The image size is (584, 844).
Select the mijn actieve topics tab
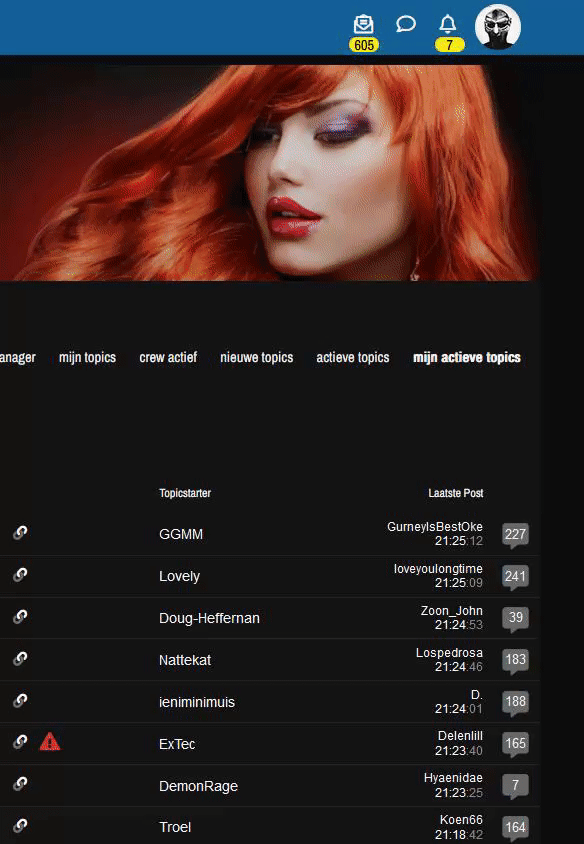467,357
